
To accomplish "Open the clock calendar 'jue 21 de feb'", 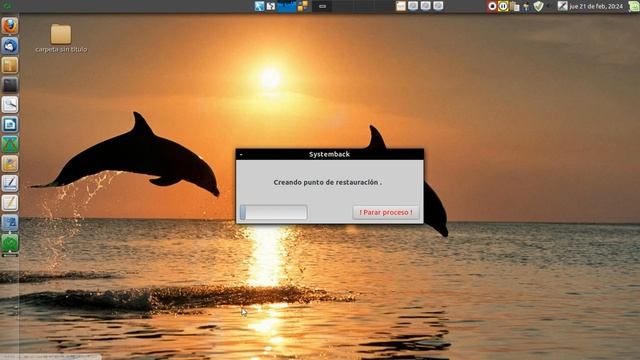I will 596,7.
